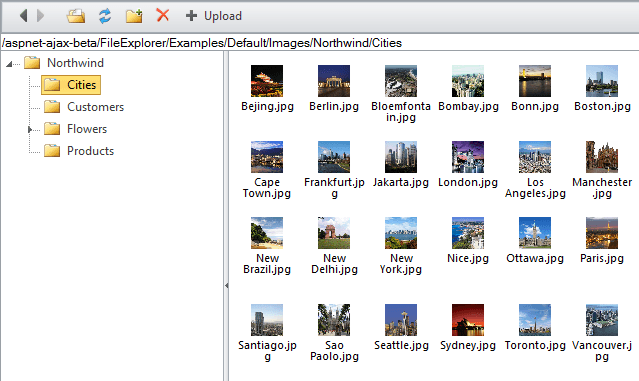This screenshot has height=381, width=639.
Task: Click the Back navigation arrow
Action: pyautogui.click(x=24, y=16)
